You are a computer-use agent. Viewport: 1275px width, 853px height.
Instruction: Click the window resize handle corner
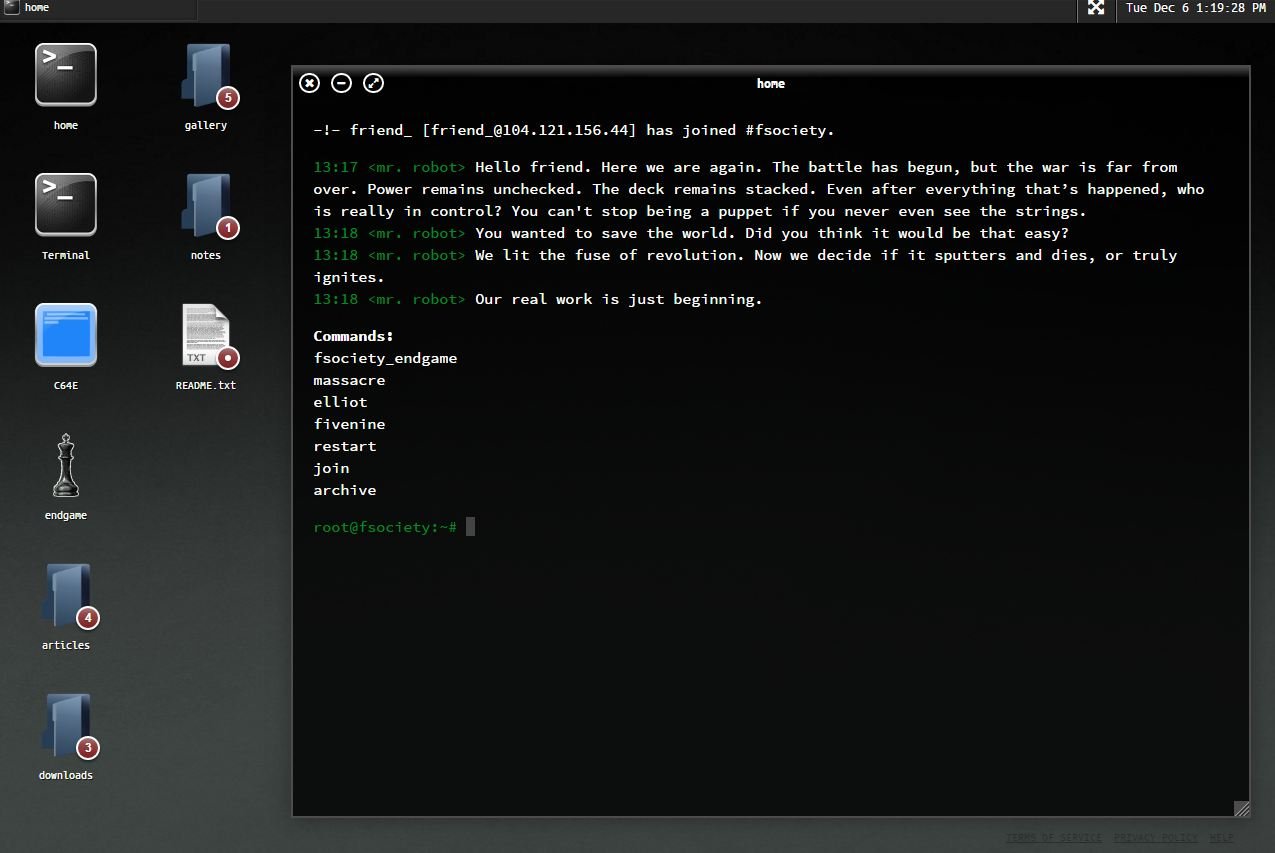[x=1241, y=808]
